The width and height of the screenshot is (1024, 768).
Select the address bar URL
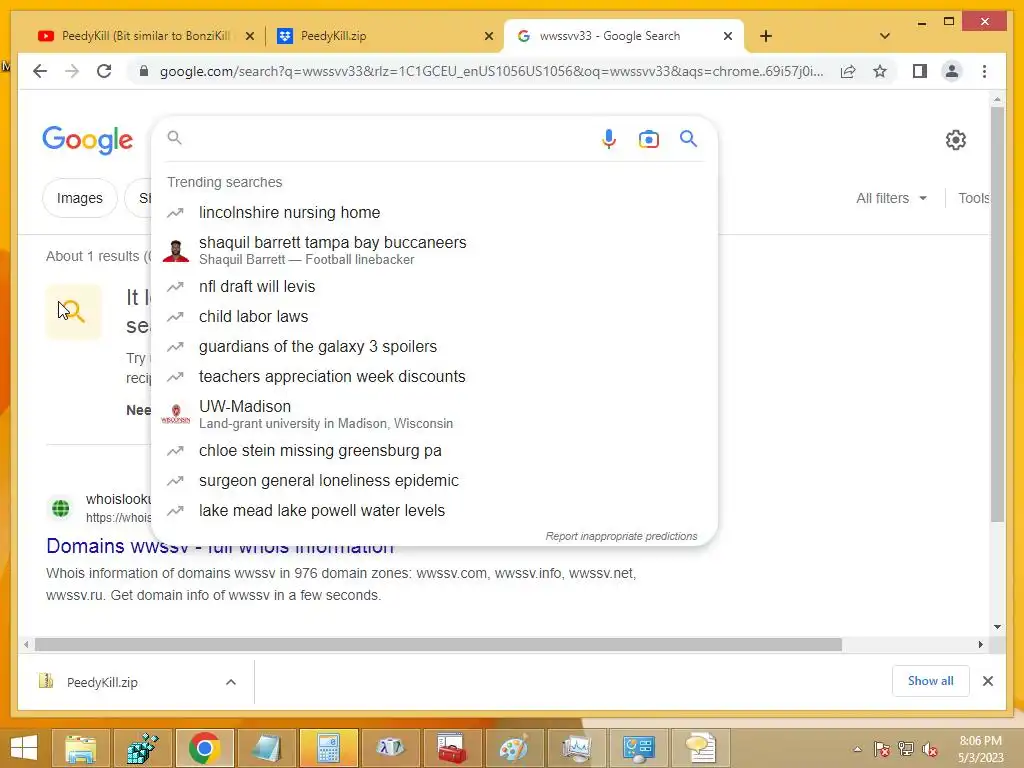pos(491,71)
